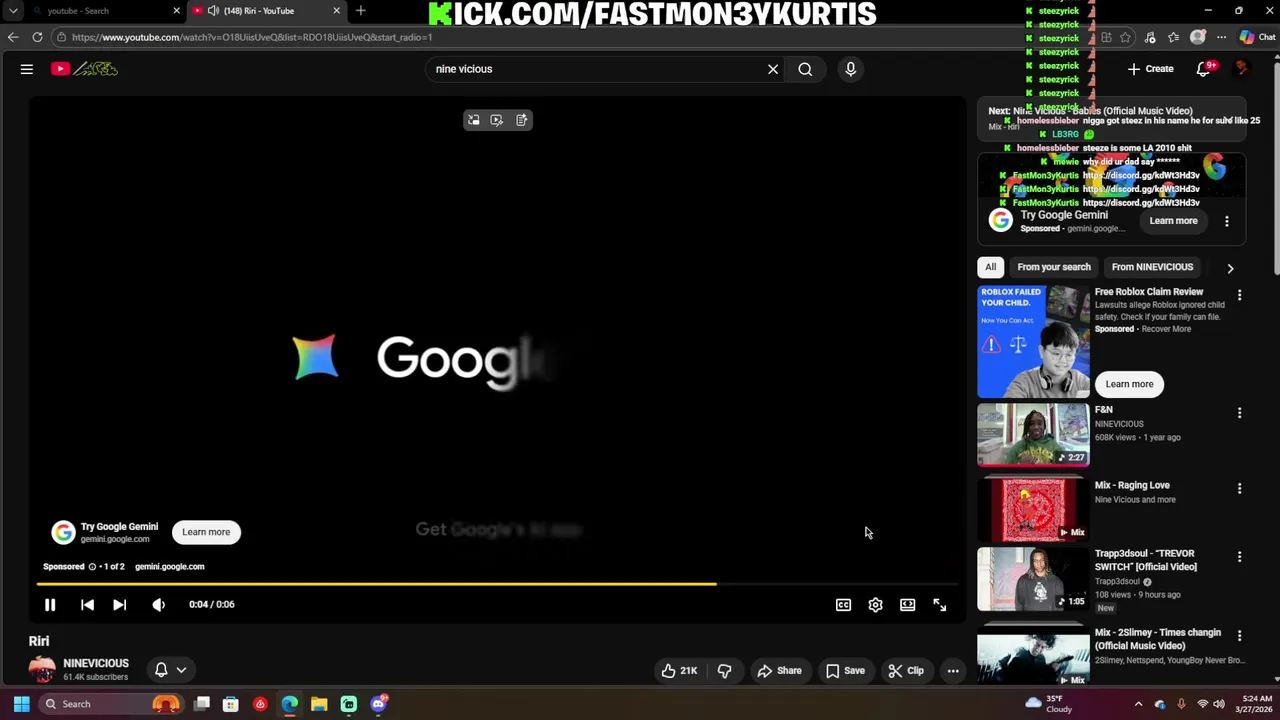Bookmark this page with the star
The width and height of the screenshot is (1280, 720).
point(1126,37)
